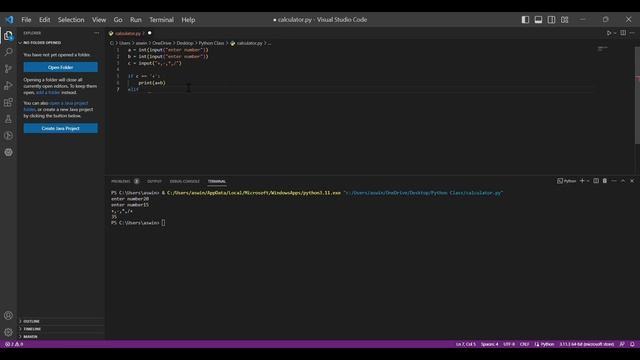Open the Search view in activity bar
This screenshot has width=640, height=360.
click(x=8, y=52)
